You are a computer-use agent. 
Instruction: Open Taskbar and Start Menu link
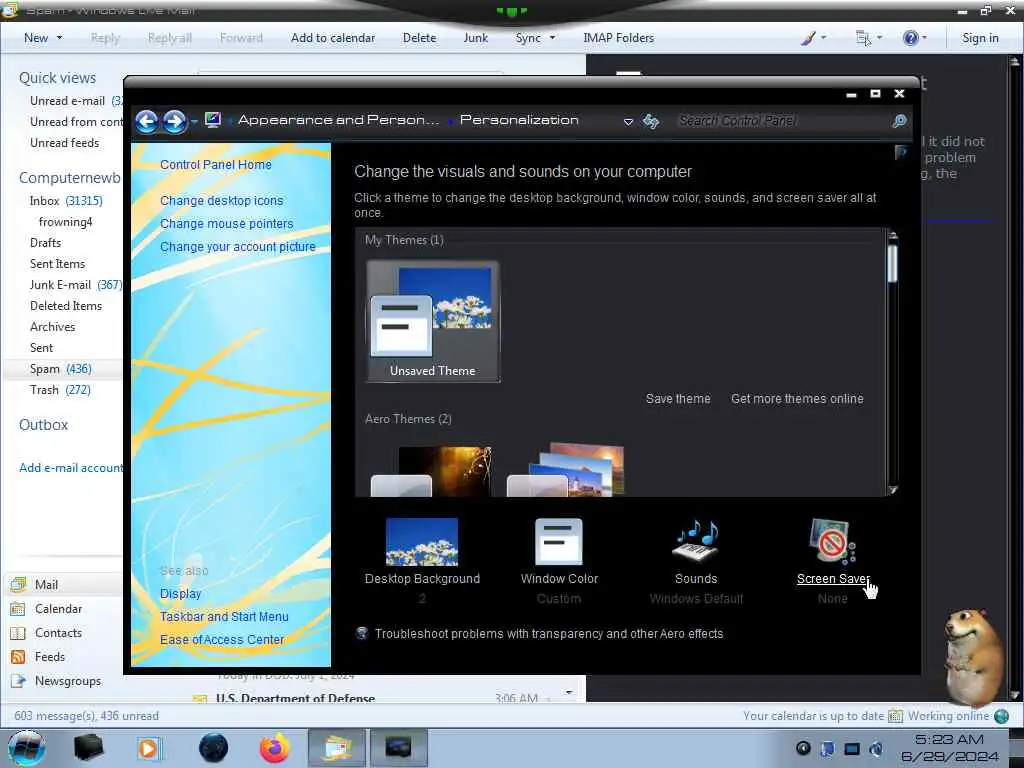coord(224,616)
